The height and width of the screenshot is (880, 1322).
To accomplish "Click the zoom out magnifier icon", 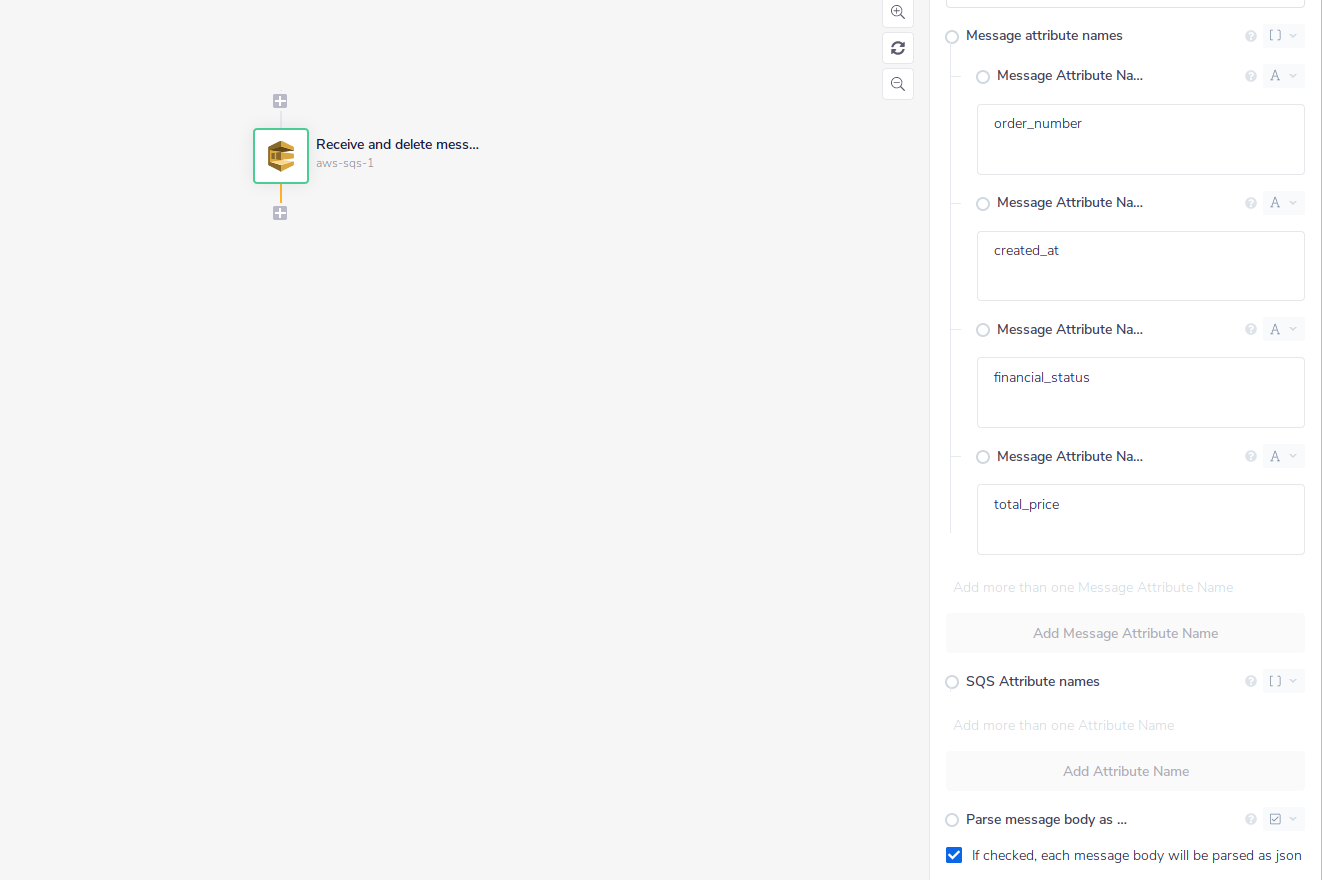I will click(897, 84).
